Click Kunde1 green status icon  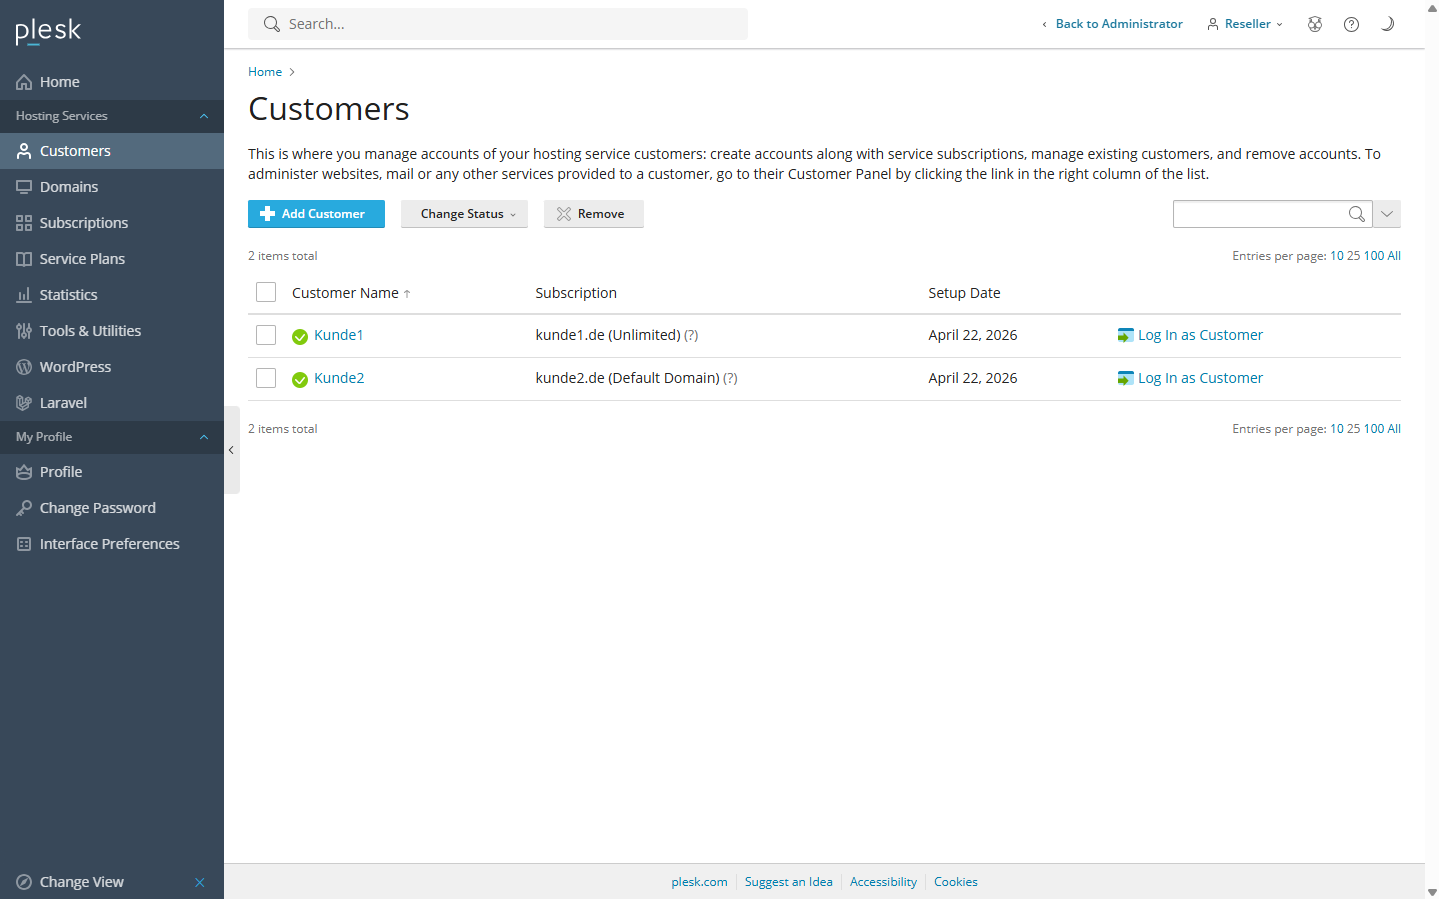300,337
